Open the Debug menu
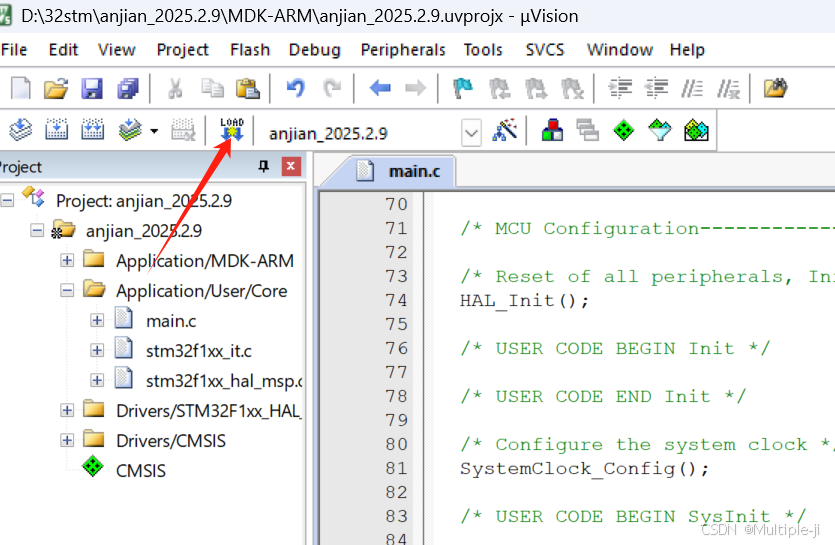 [315, 50]
